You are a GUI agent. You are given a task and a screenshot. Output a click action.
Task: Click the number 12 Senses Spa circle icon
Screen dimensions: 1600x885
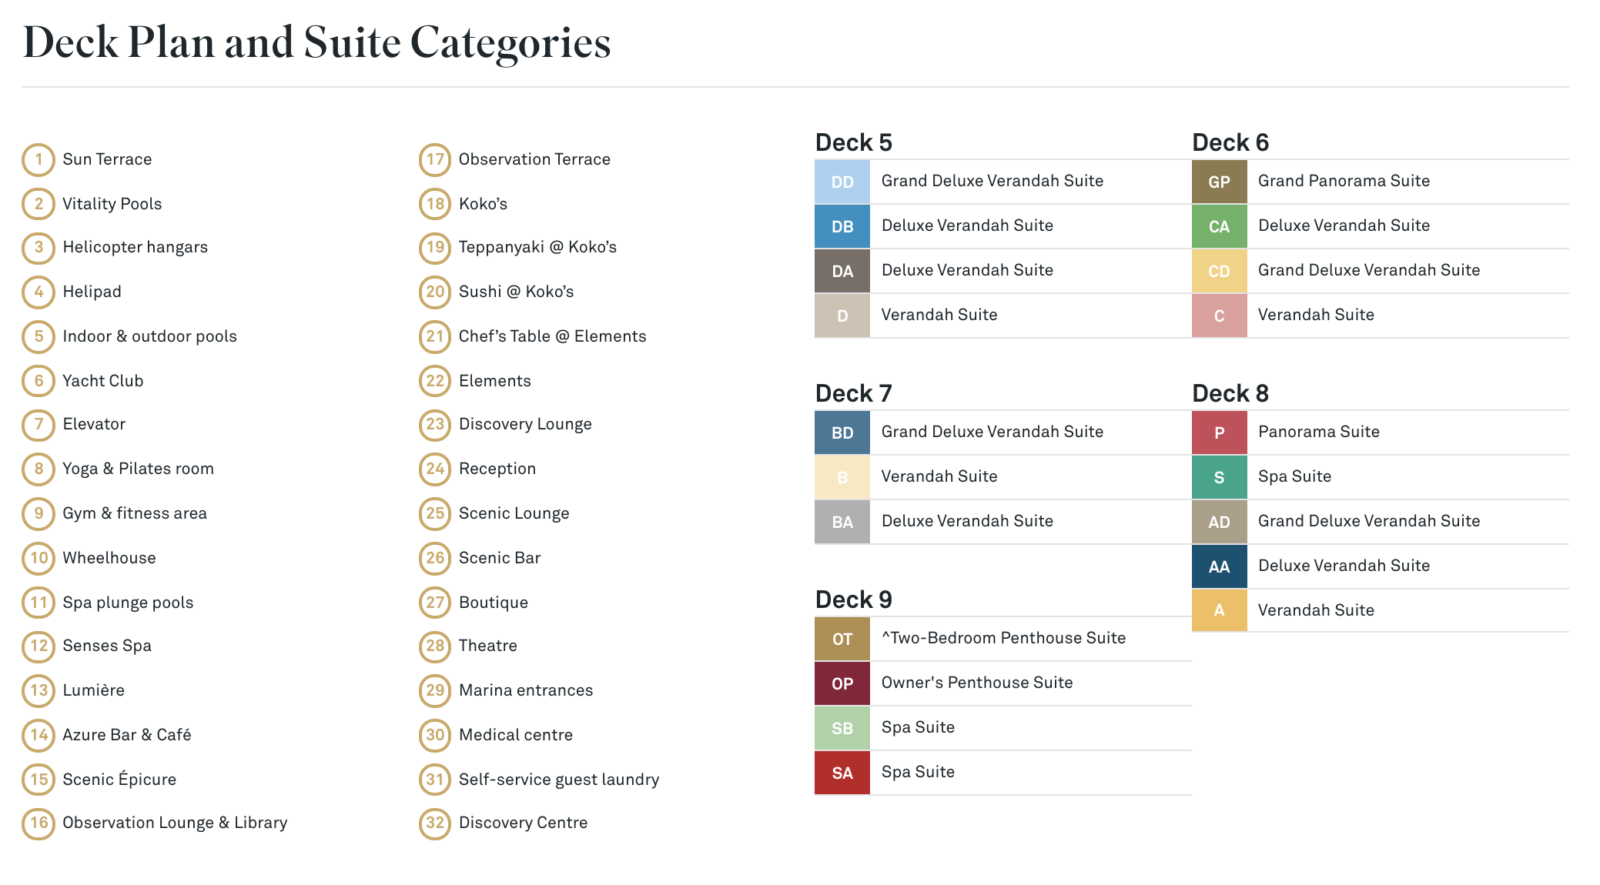pos(38,646)
